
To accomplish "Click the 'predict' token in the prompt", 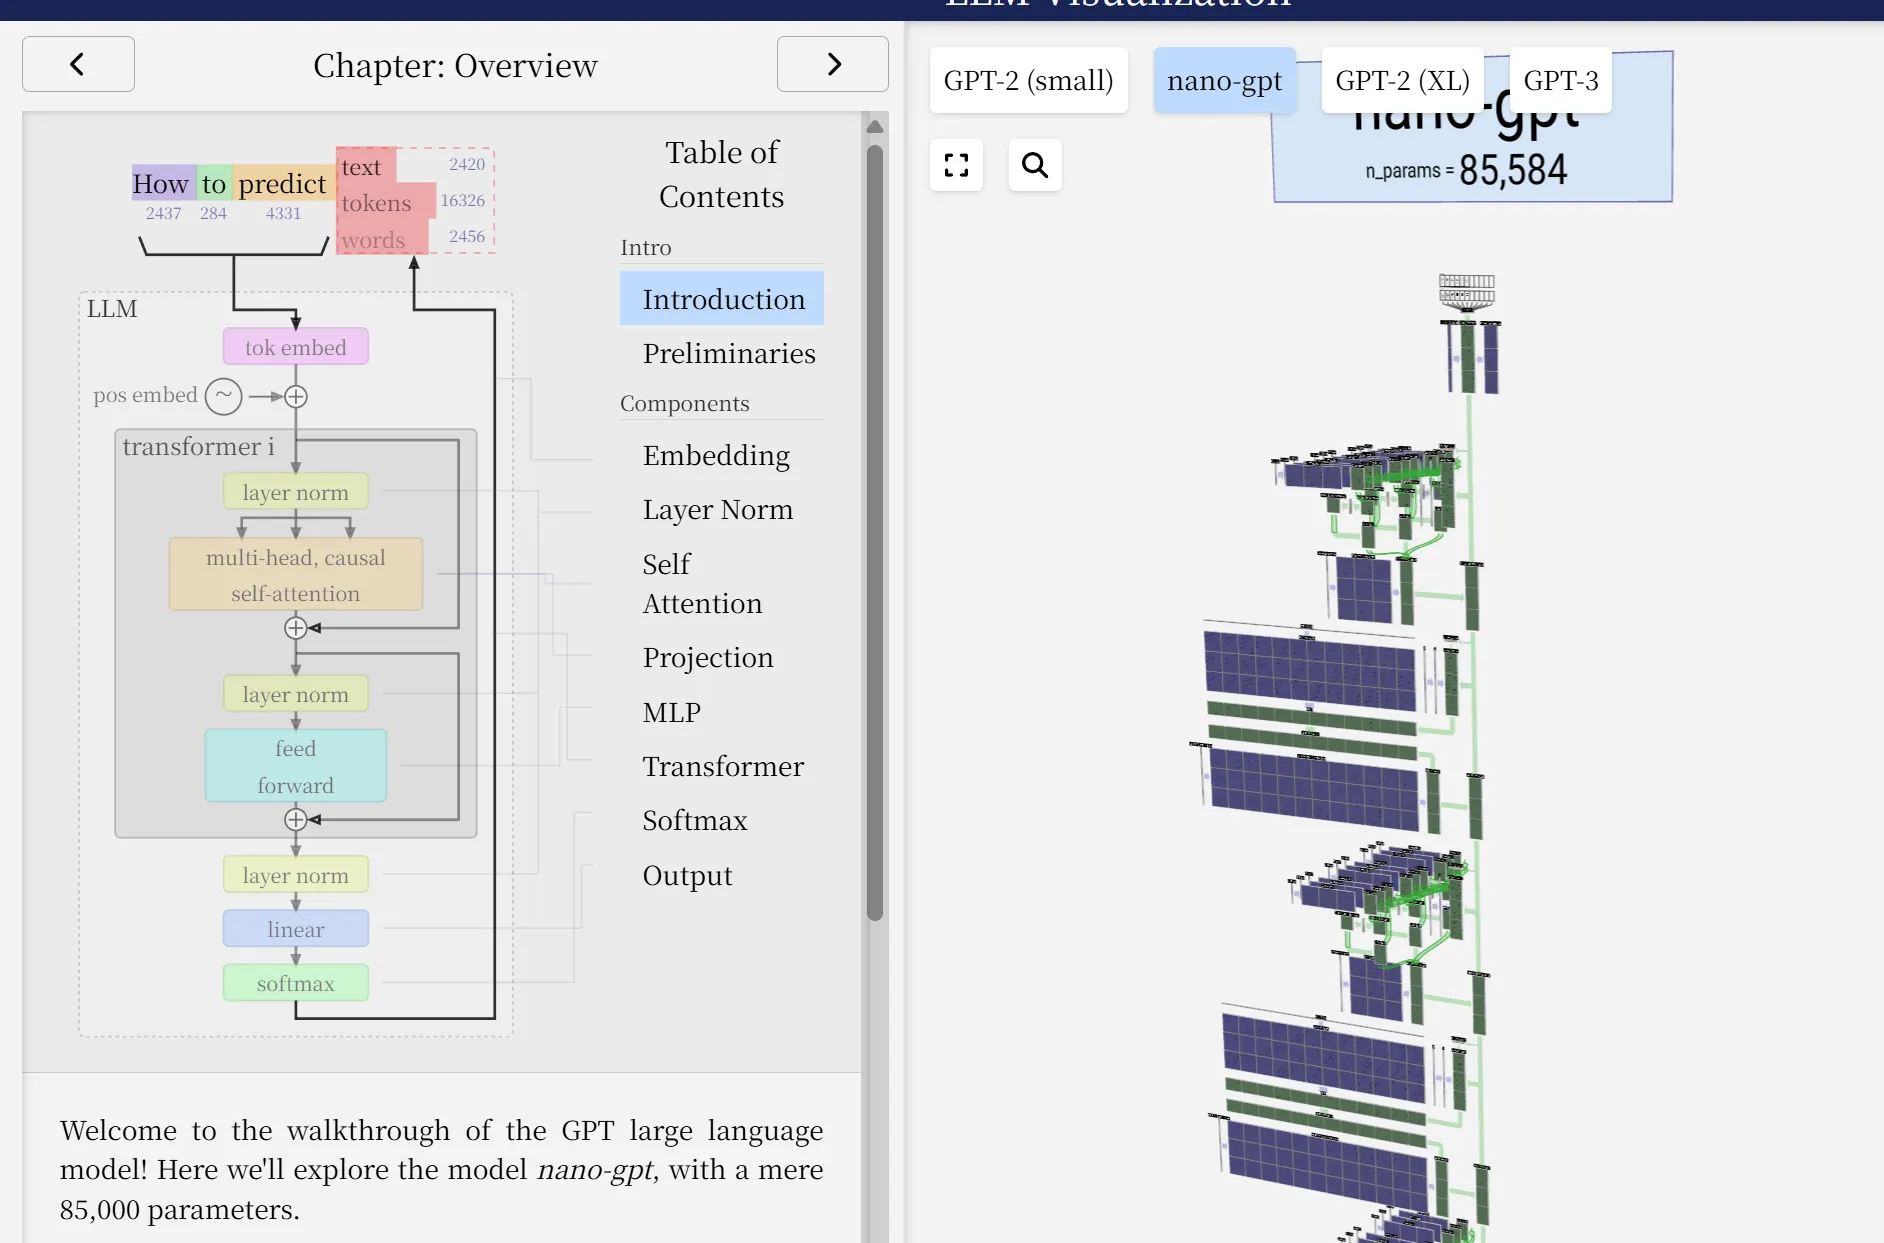I will click(x=284, y=183).
